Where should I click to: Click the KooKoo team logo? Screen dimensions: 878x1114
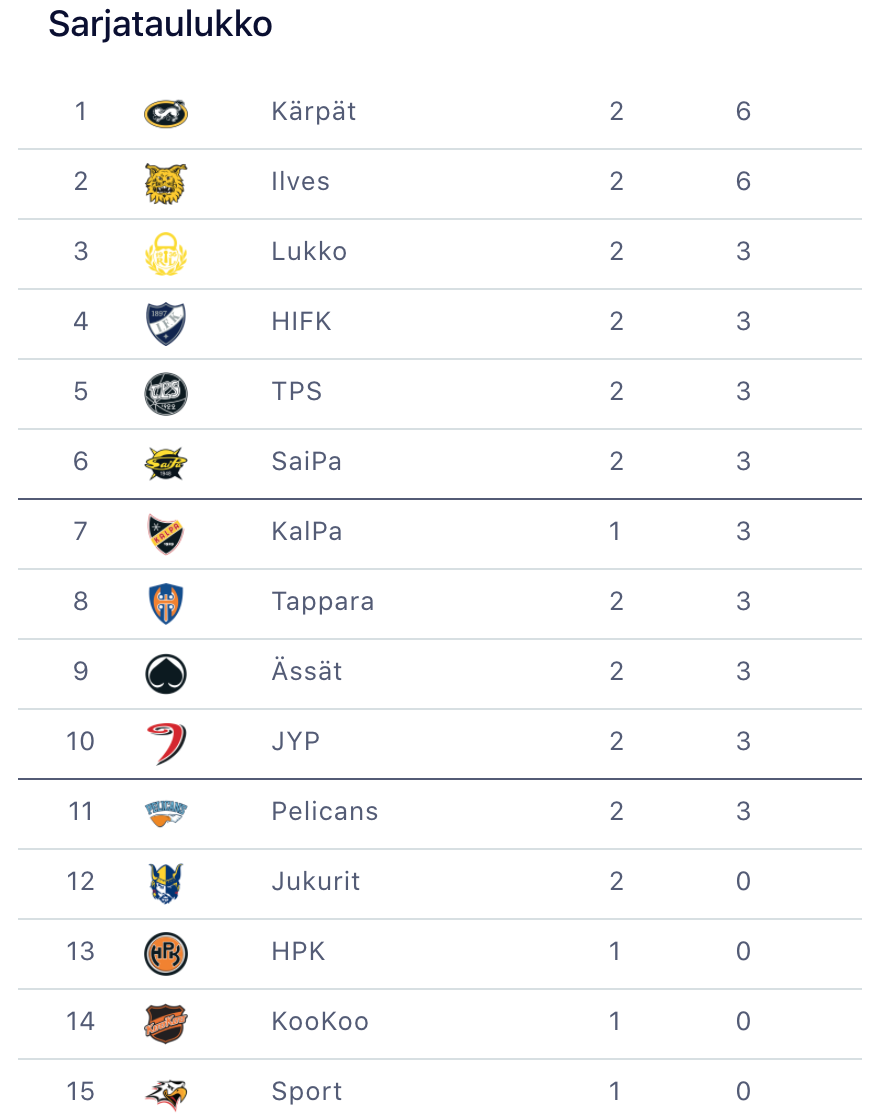166,1023
